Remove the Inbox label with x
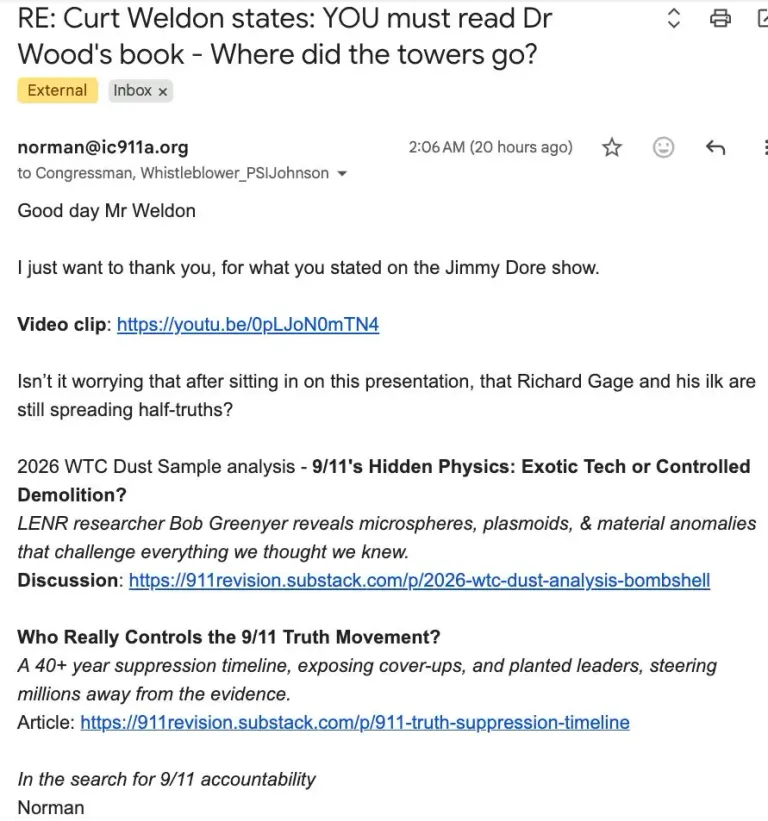The image size is (768, 821). pos(163,92)
